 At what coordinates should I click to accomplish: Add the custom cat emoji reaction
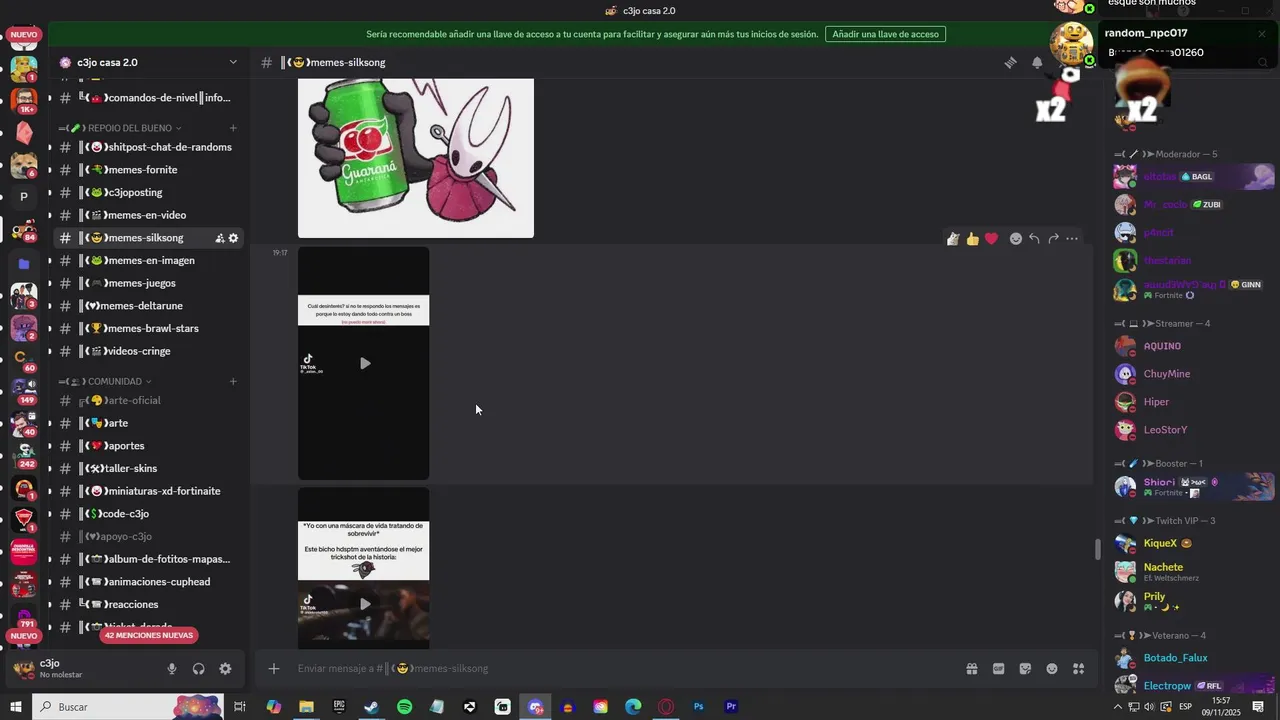tap(953, 239)
